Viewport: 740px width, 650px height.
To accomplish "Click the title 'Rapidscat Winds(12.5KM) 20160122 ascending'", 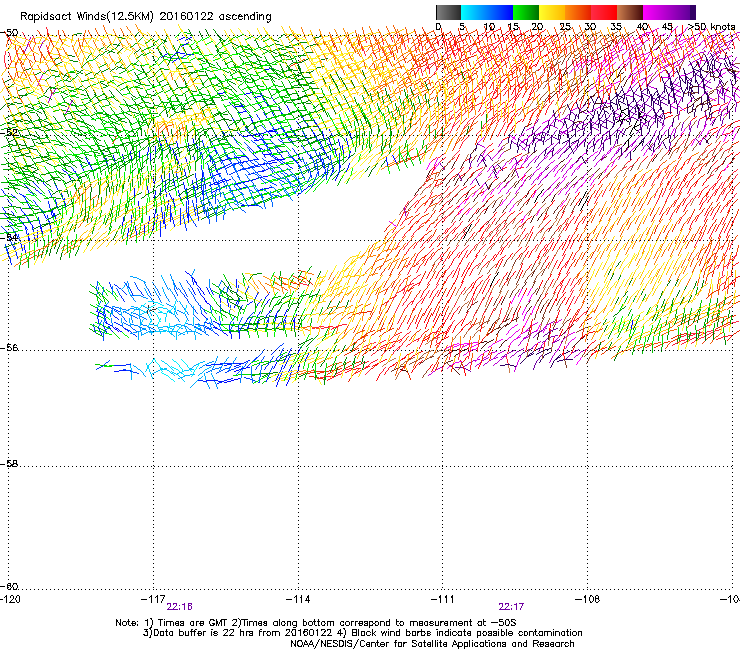I will pos(146,17).
